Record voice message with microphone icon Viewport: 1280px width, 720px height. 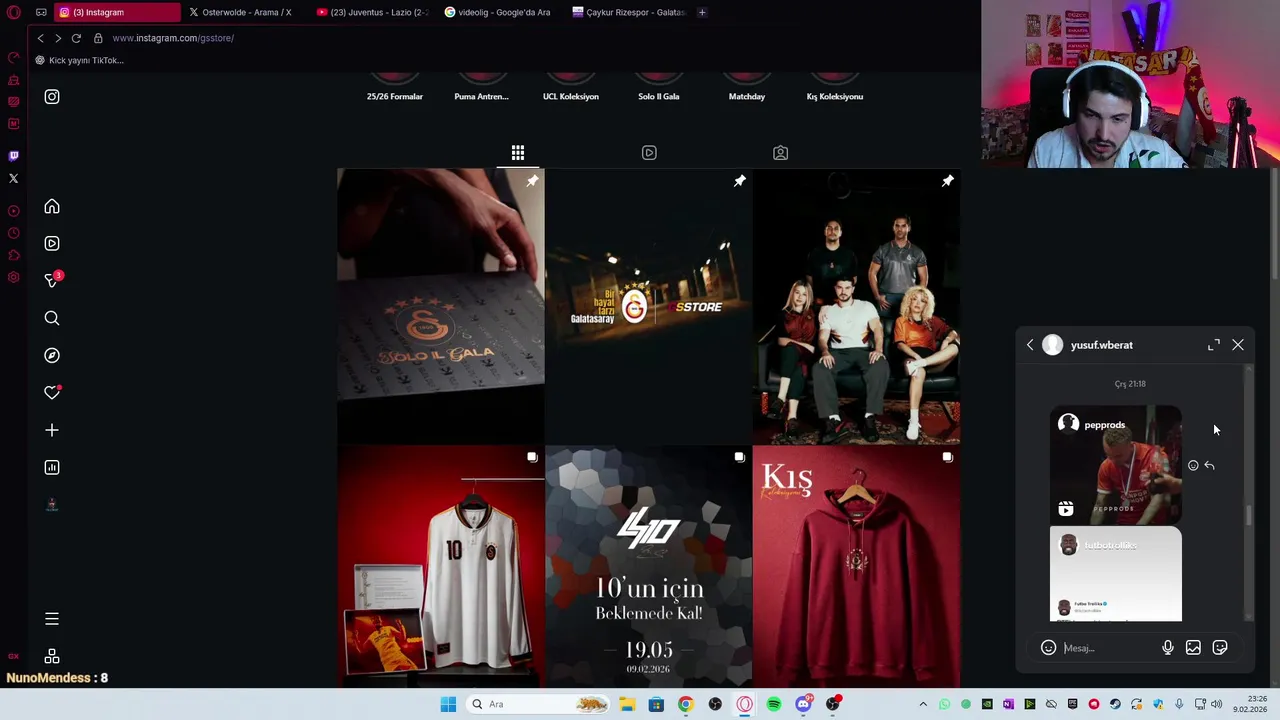click(x=1167, y=648)
